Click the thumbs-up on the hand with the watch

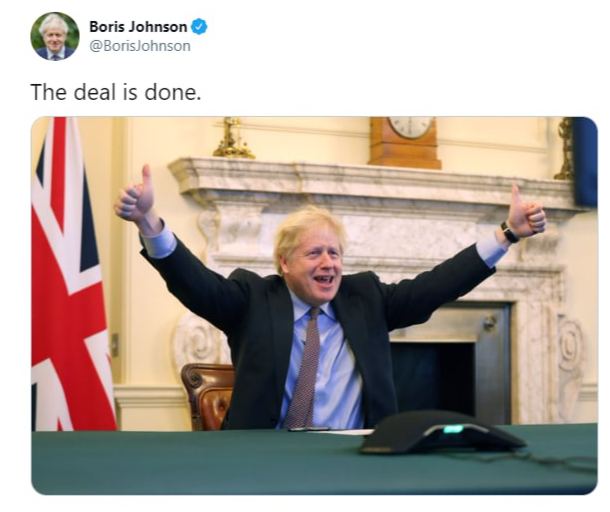click(526, 214)
